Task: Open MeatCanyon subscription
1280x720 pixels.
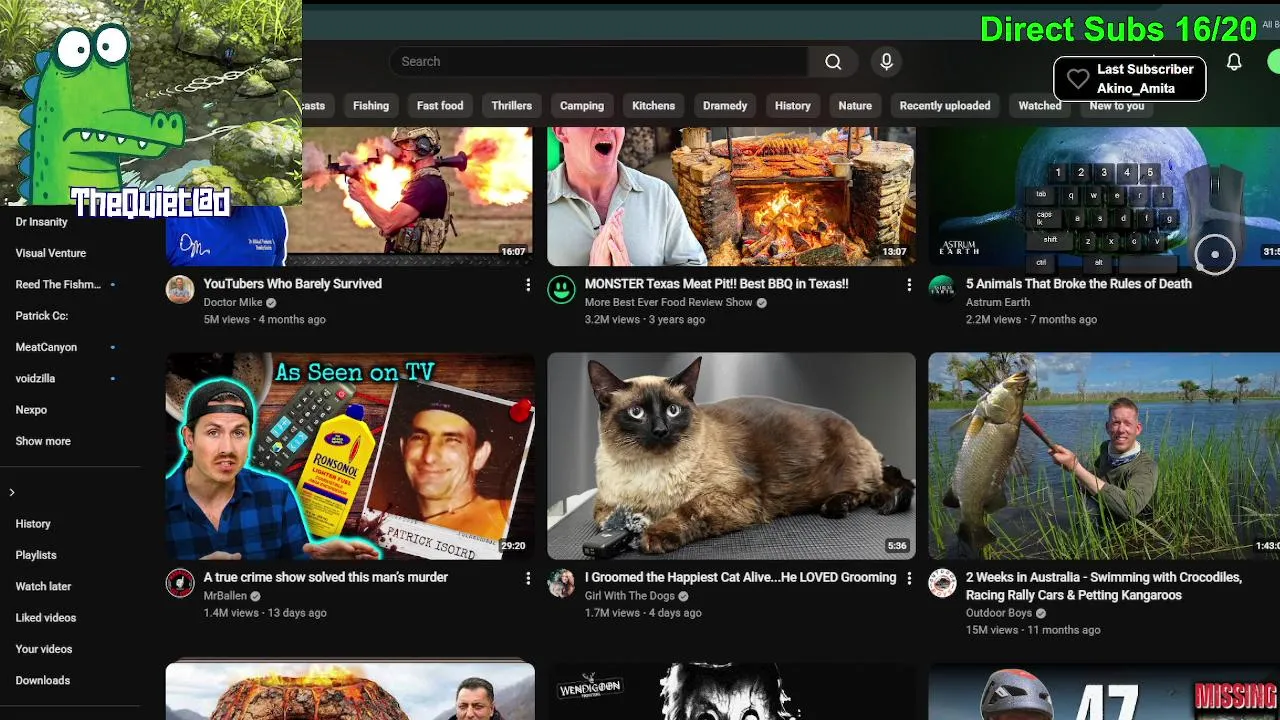Action: point(46,347)
